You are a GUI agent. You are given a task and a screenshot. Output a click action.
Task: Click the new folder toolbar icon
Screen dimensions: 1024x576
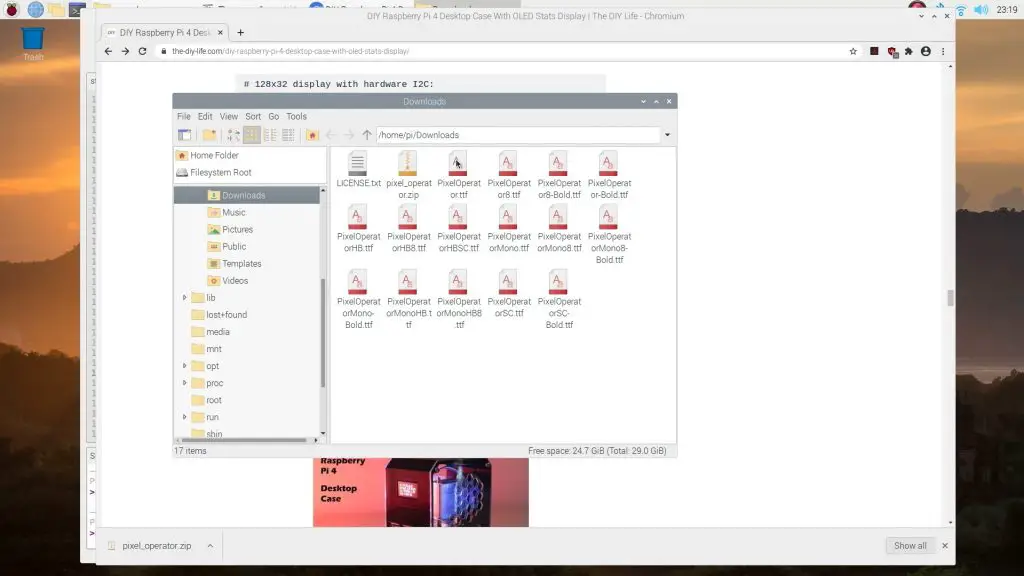[209, 135]
